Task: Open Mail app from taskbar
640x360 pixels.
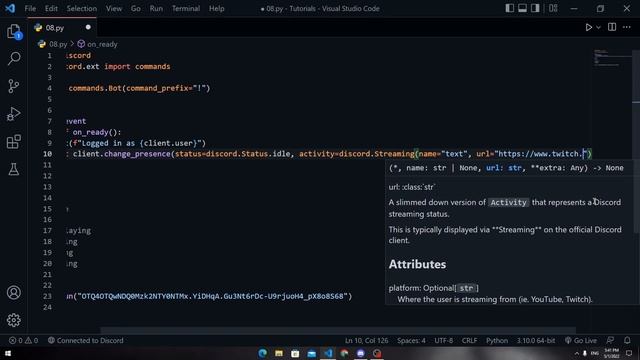Action: point(311,353)
